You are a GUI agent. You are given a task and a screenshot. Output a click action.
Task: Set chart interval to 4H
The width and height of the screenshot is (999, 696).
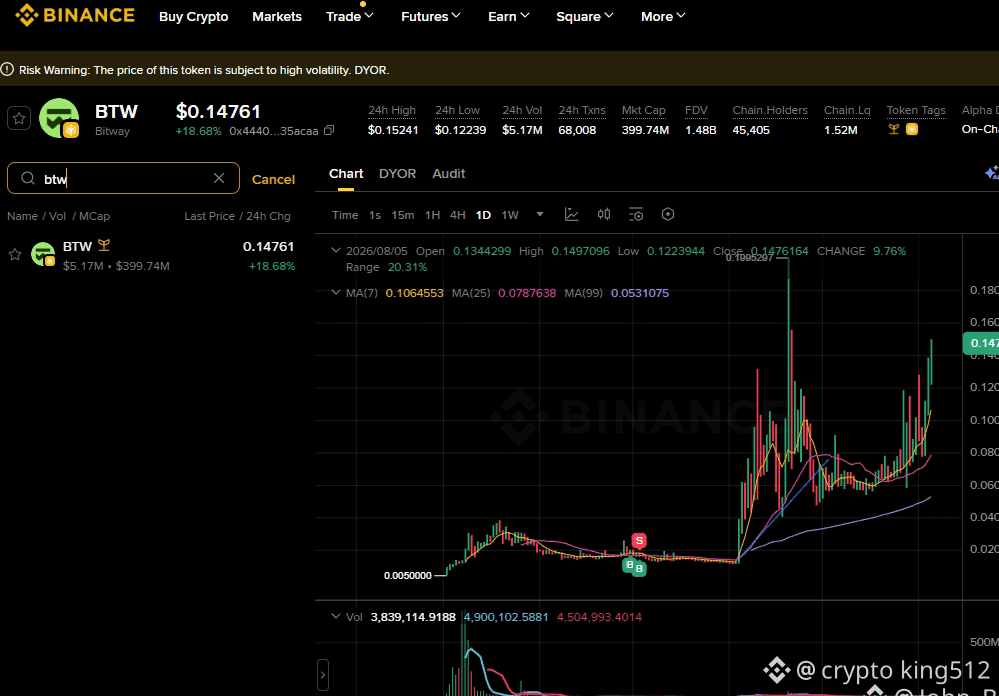[457, 215]
